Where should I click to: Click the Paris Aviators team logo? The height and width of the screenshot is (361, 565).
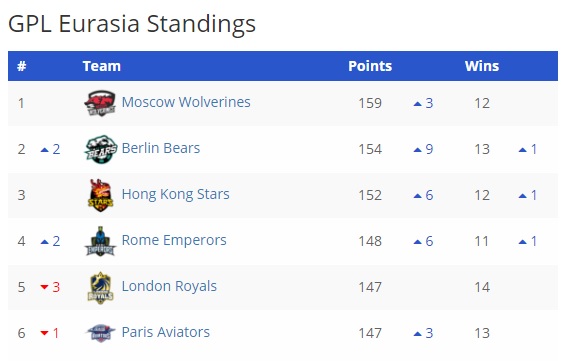[x=101, y=333]
